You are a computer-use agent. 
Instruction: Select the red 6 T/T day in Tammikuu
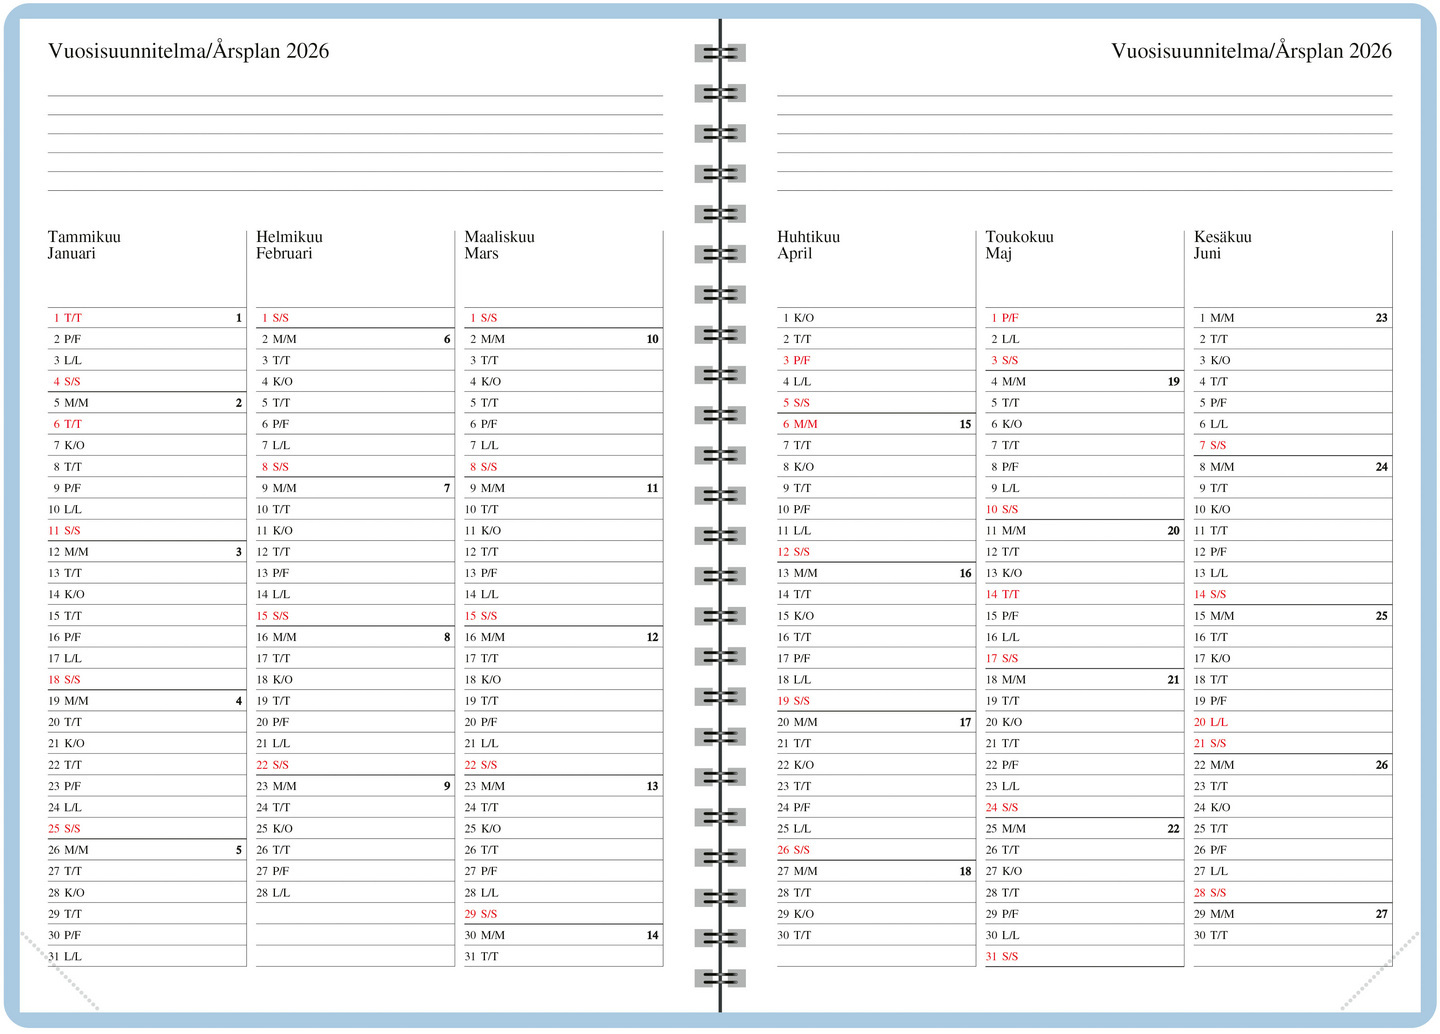coord(68,424)
